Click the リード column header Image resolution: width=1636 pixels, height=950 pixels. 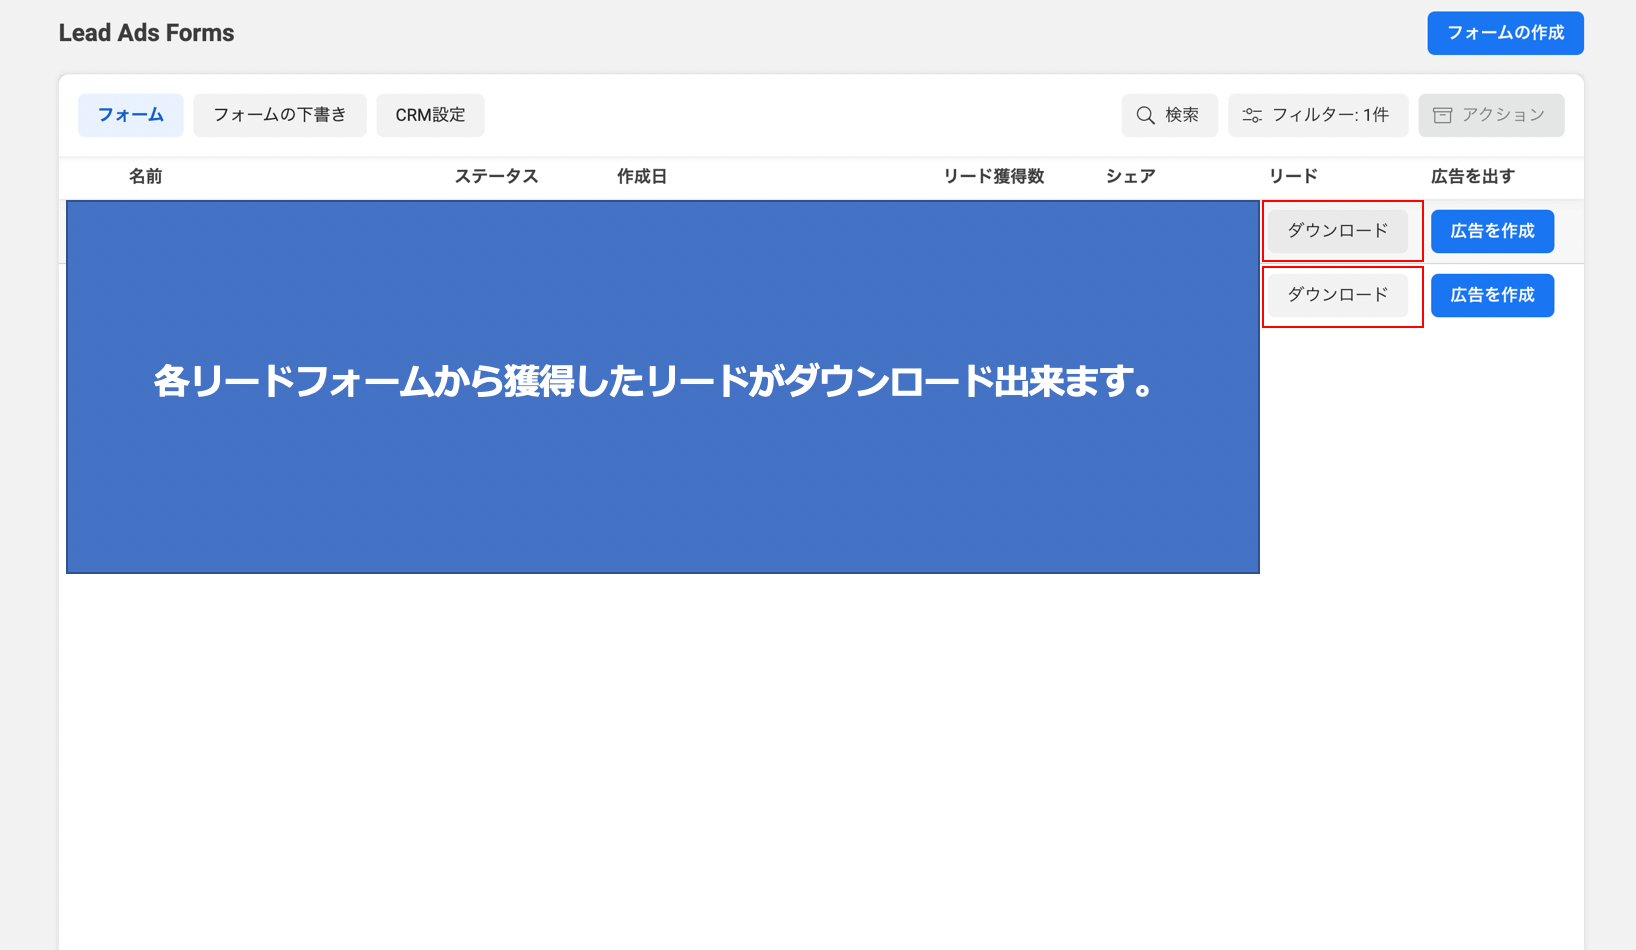1293,177
